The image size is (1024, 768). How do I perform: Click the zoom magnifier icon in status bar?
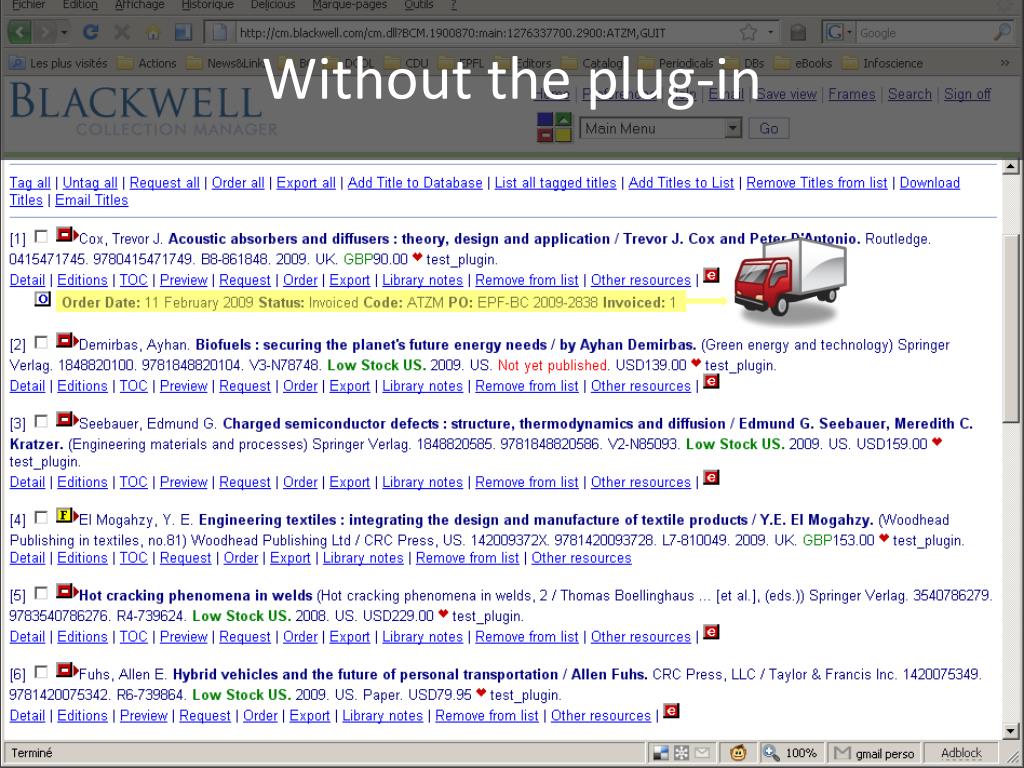point(771,753)
